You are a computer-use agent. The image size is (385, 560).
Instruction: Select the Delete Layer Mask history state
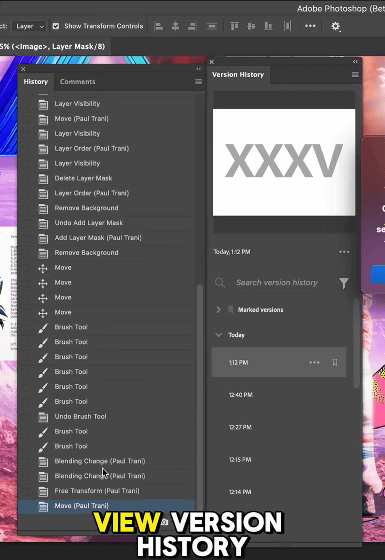click(x=106, y=178)
